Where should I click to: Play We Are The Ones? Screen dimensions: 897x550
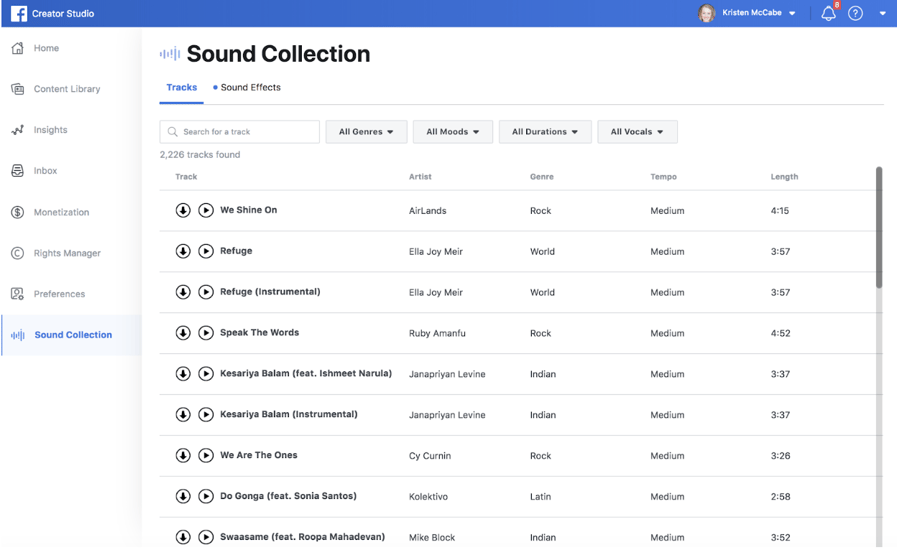pyautogui.click(x=206, y=455)
